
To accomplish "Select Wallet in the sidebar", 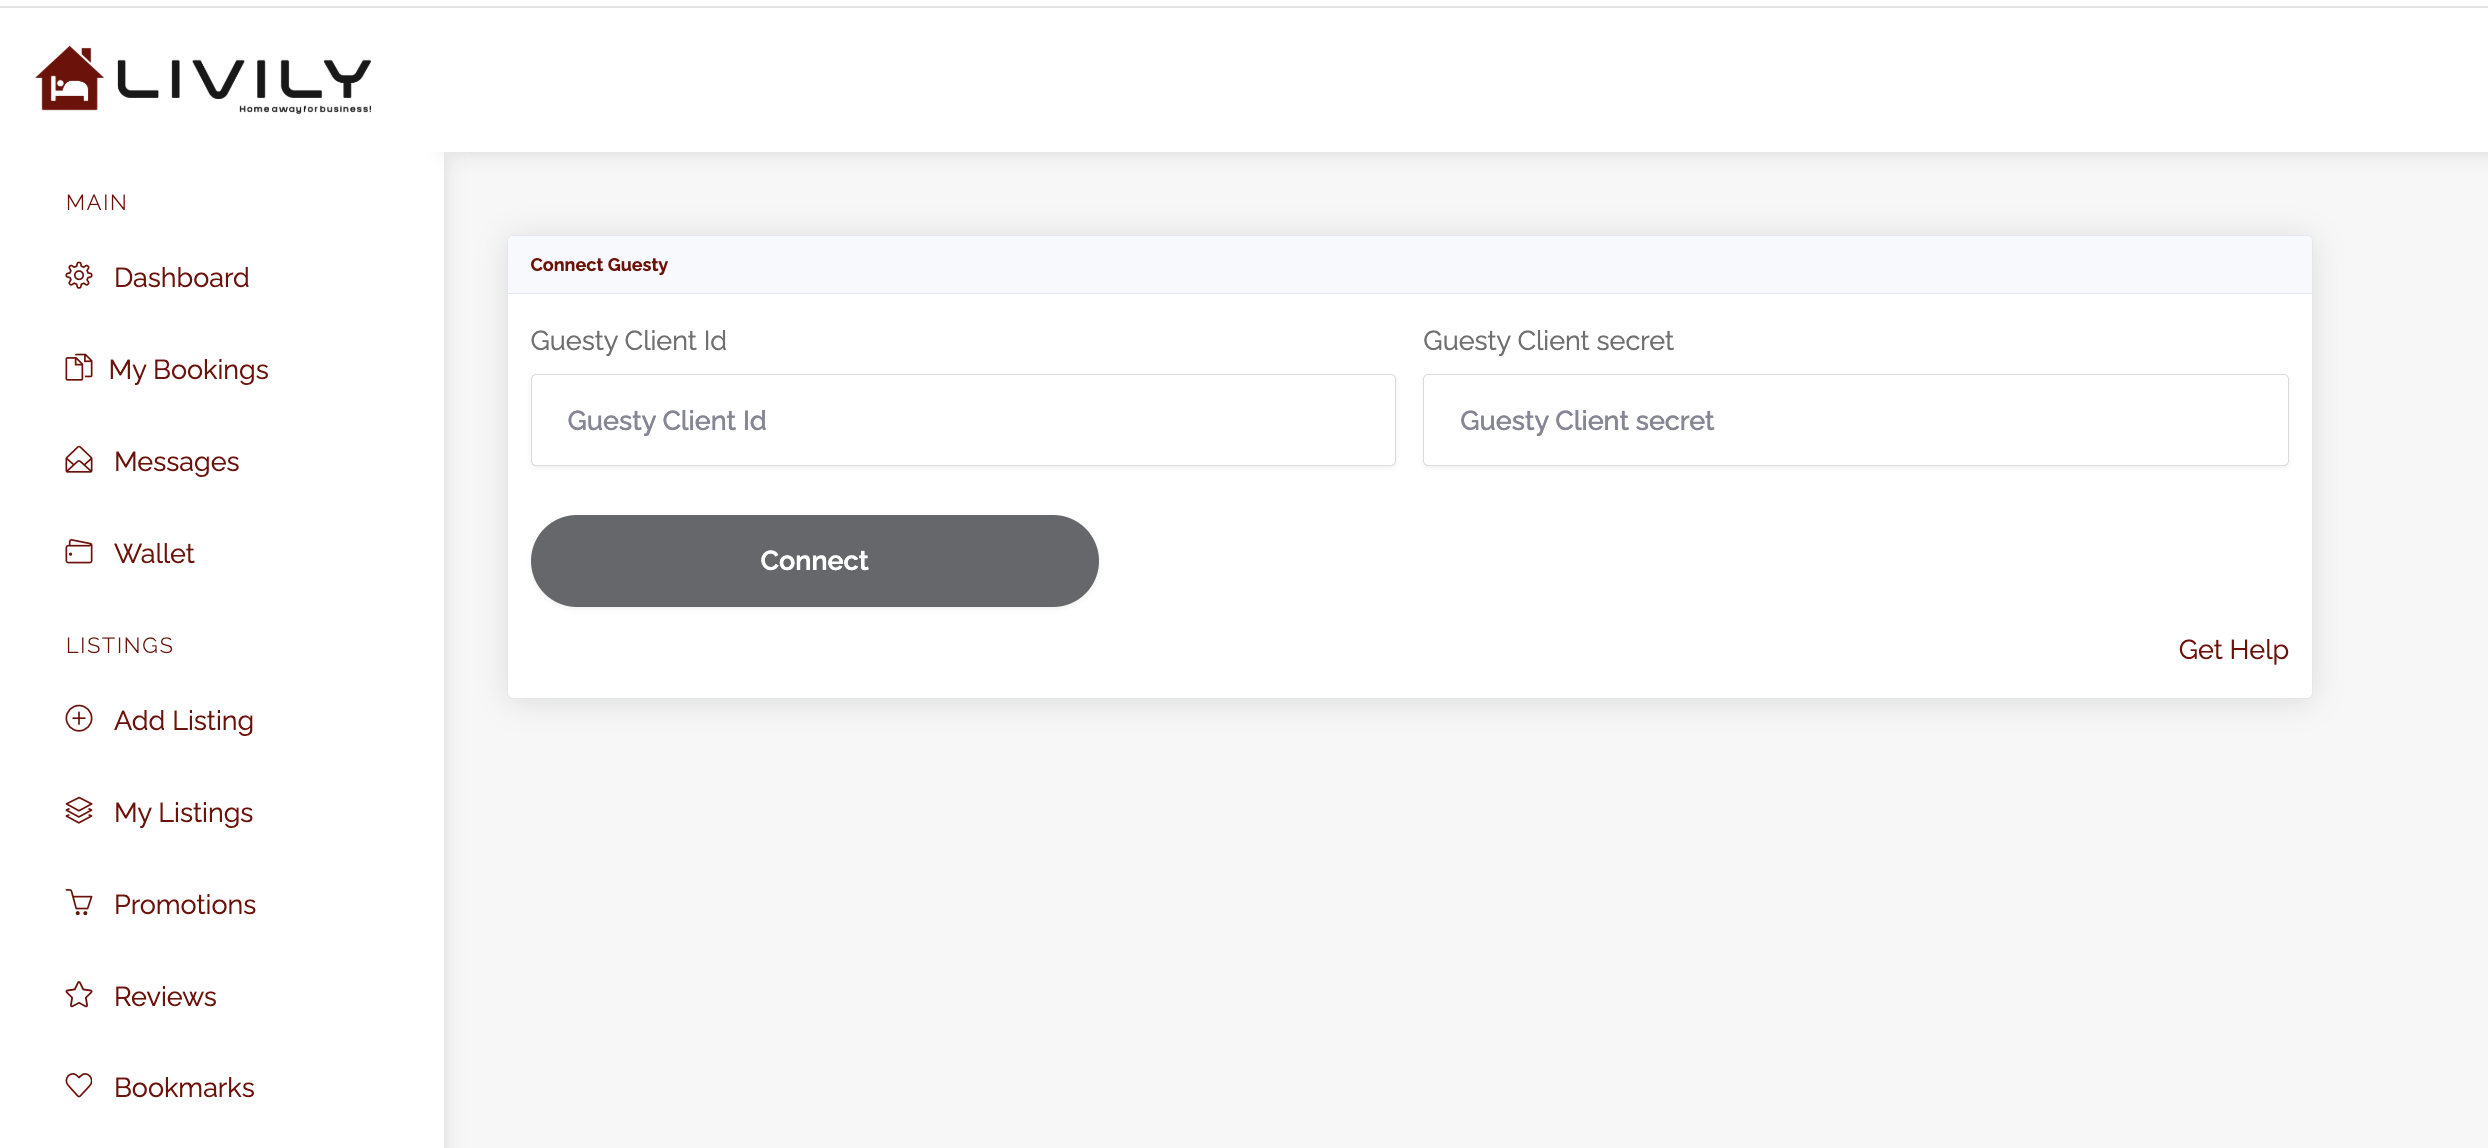I will coord(154,553).
